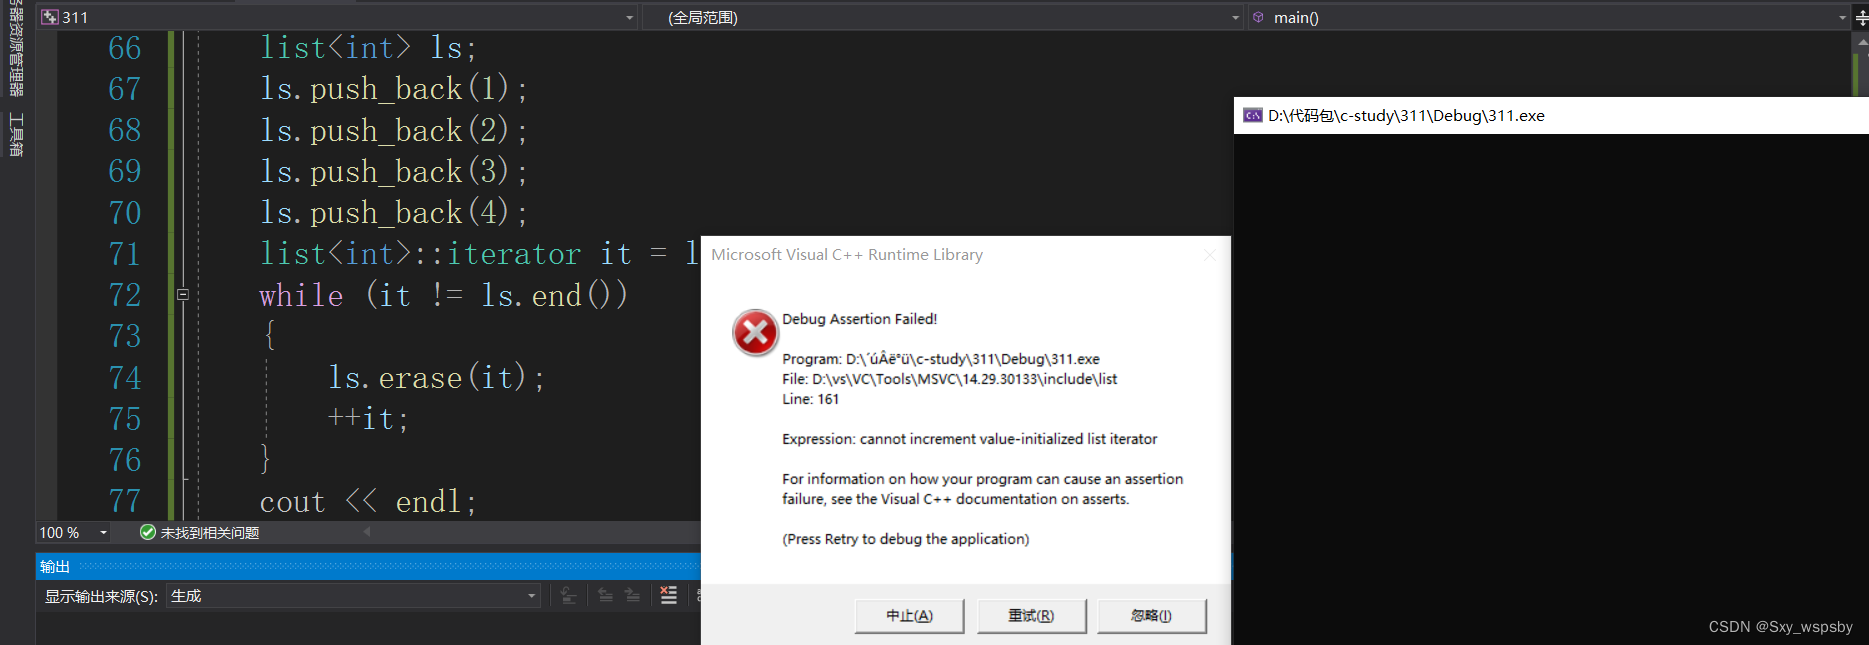
Task: Click the Retry 重试(R) button
Action: coord(1031,616)
